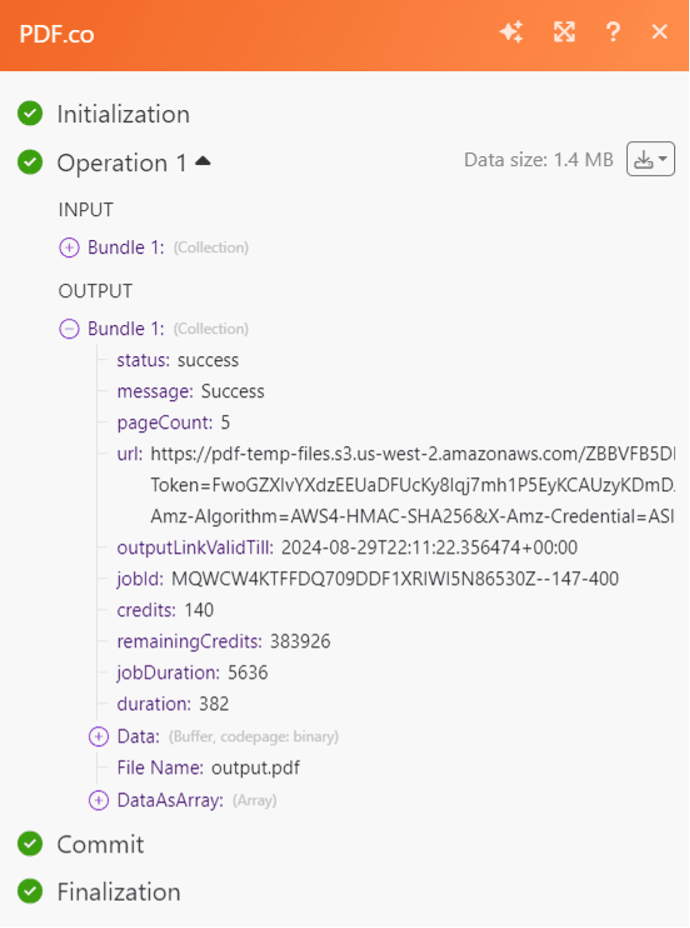Open fullscreen view via the expand icon
Image resolution: width=690 pixels, height=928 pixels.
564,32
